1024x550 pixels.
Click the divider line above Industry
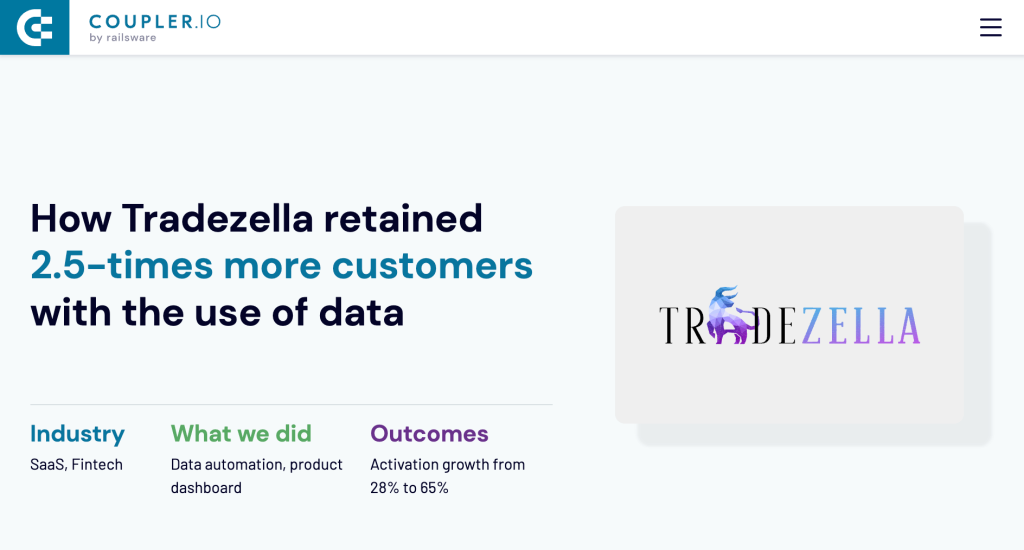pos(291,405)
